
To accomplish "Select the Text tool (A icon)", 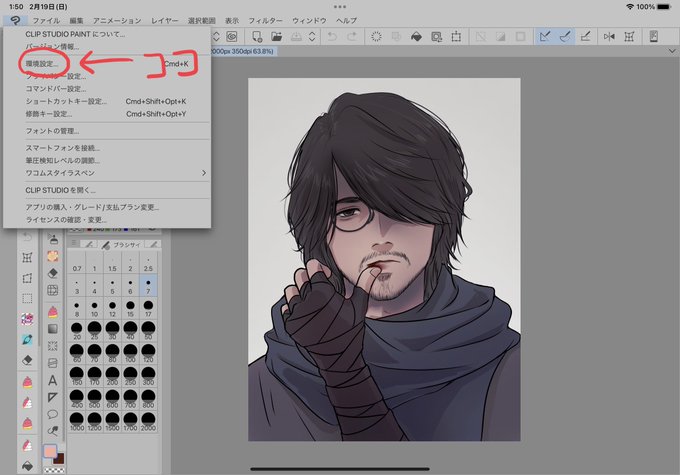I will [52, 380].
